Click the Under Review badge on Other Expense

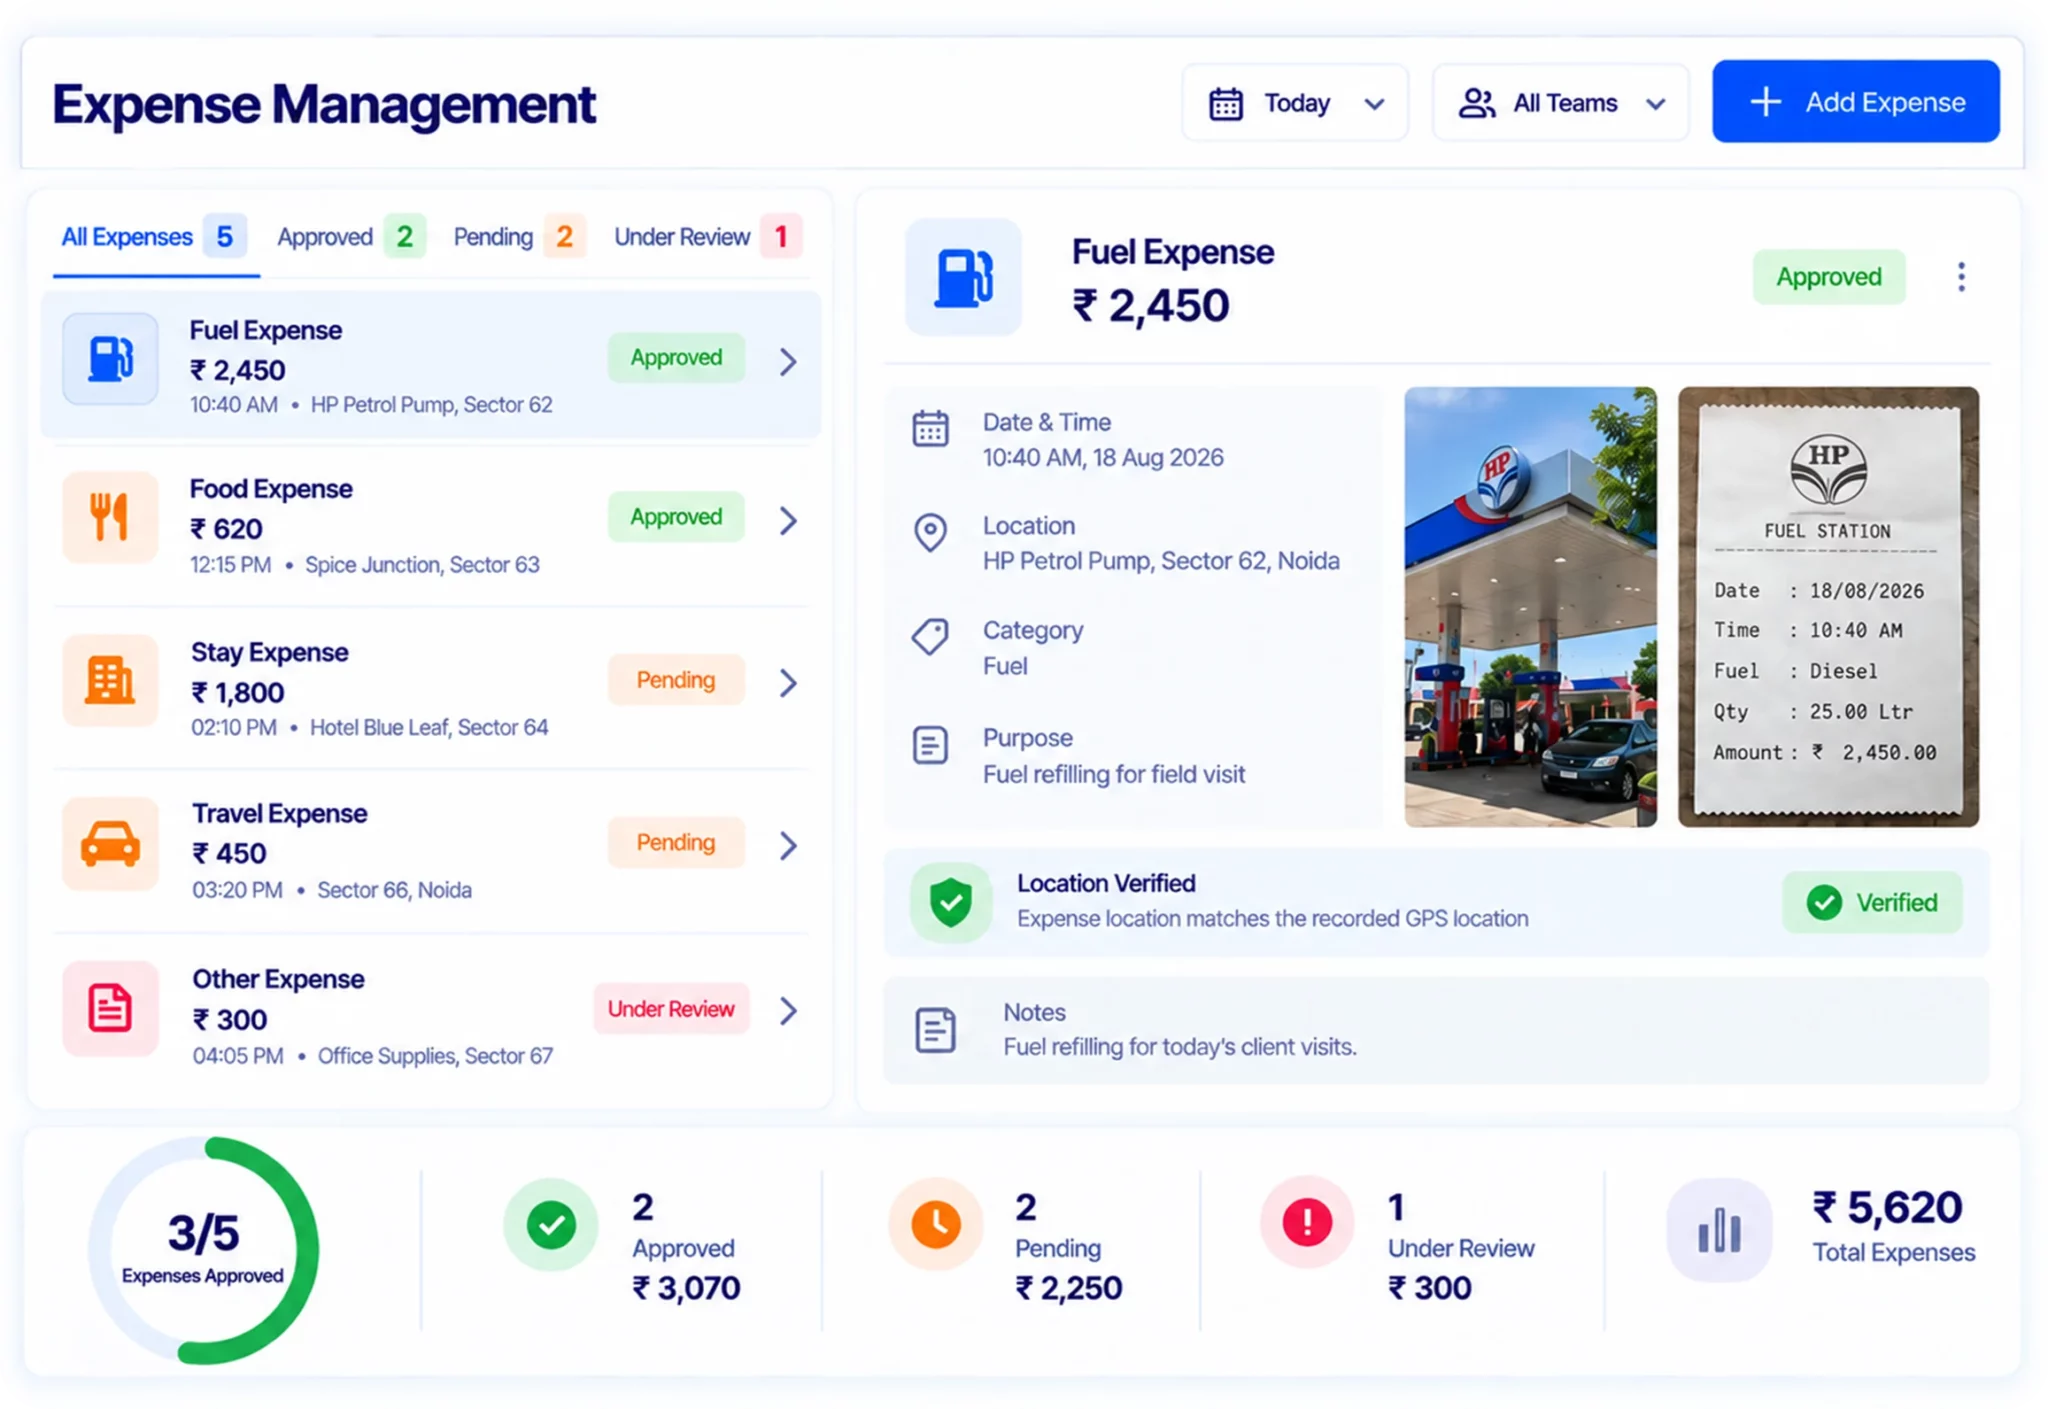point(671,1009)
